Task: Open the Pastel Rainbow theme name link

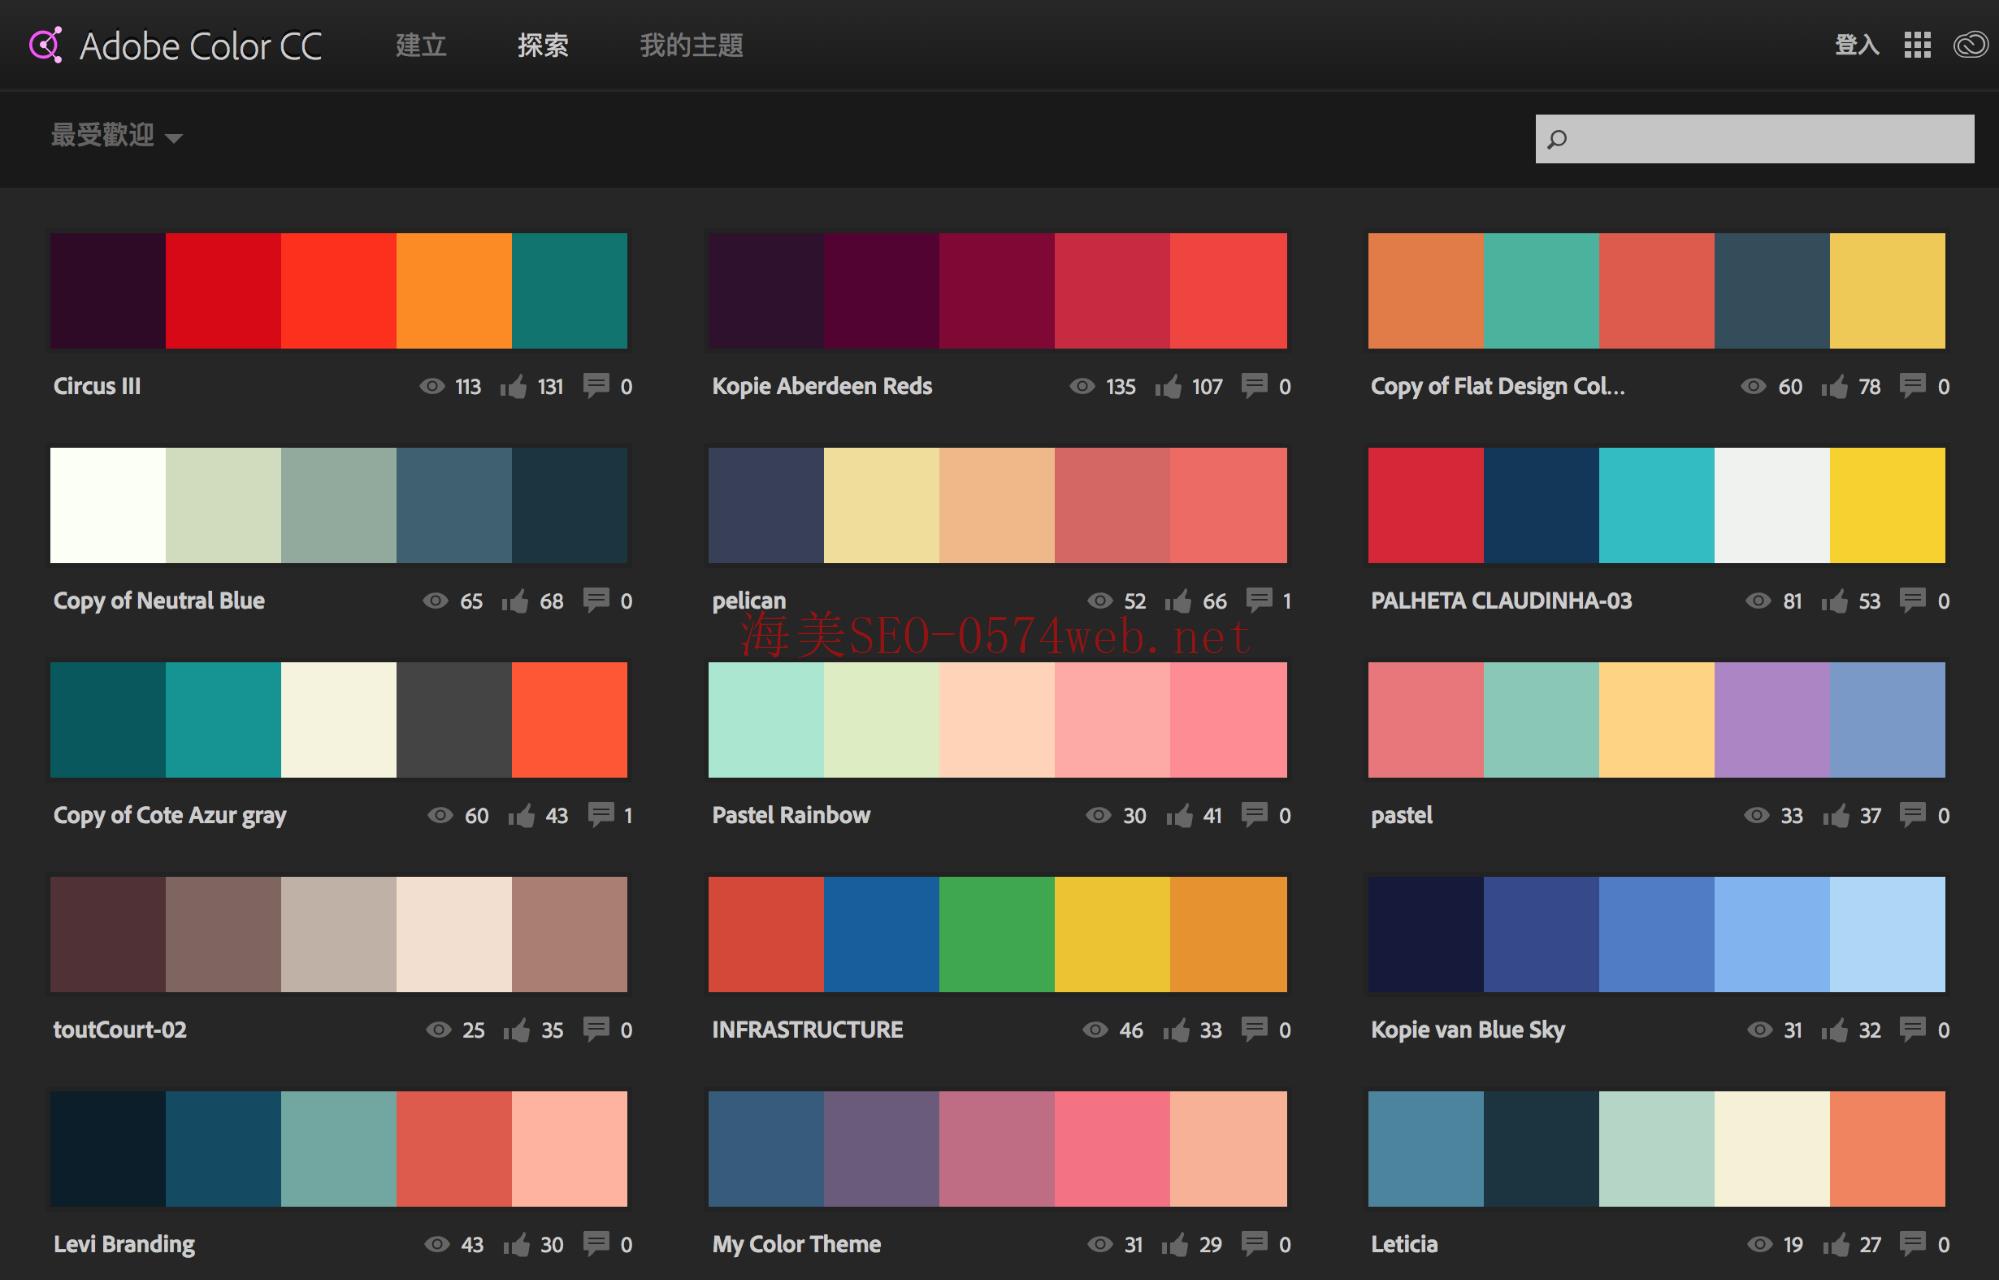Action: pos(790,815)
